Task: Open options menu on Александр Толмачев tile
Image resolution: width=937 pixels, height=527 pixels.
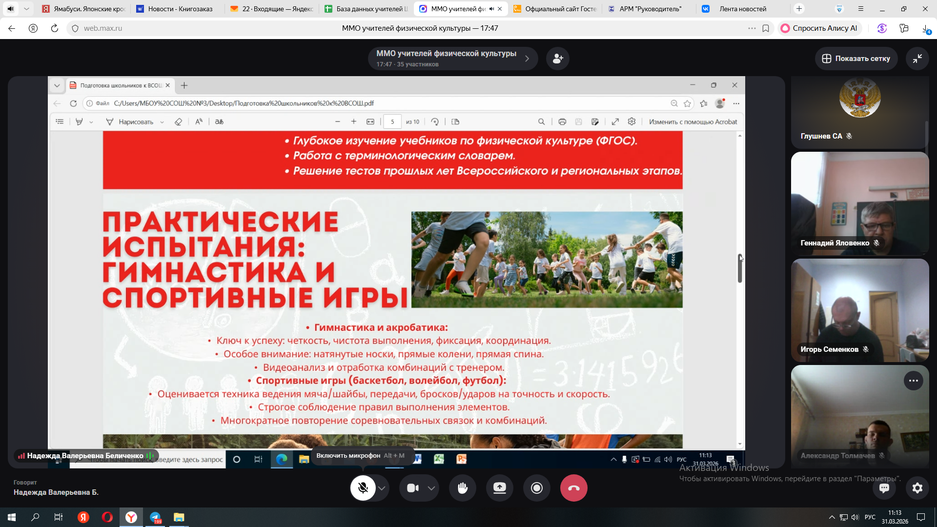Action: click(x=913, y=381)
